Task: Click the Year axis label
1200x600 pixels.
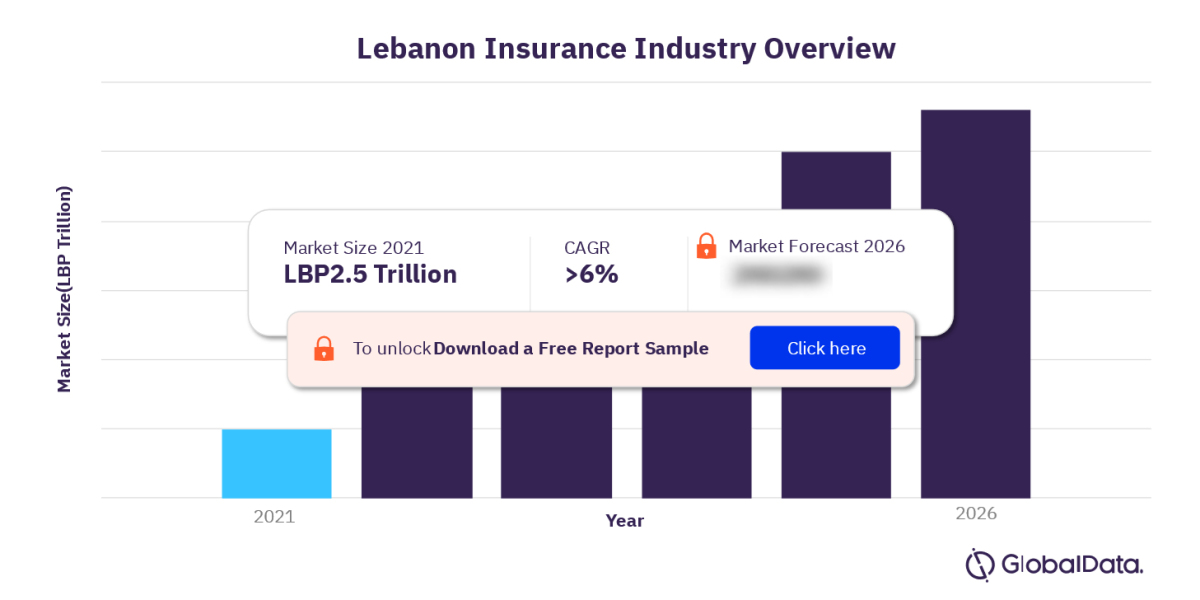Action: click(x=624, y=520)
